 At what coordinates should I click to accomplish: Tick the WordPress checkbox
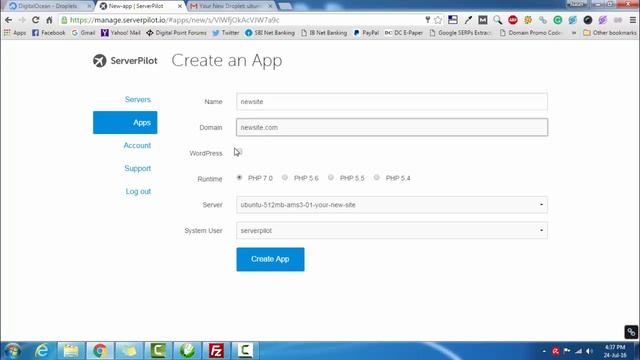(239, 152)
